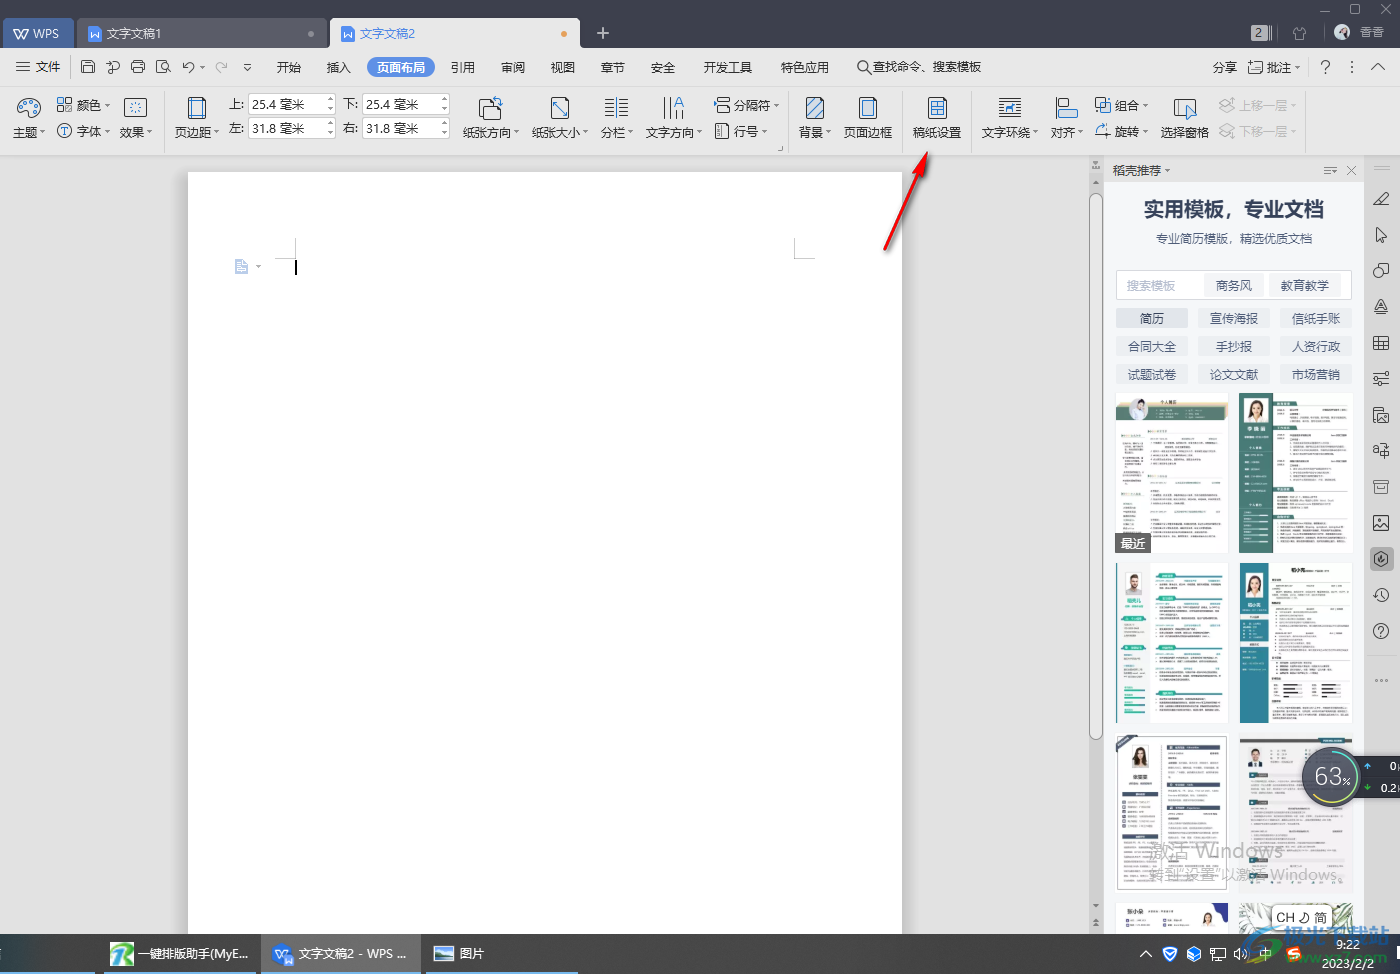Click the 论文文献 template category

pyautogui.click(x=1234, y=374)
